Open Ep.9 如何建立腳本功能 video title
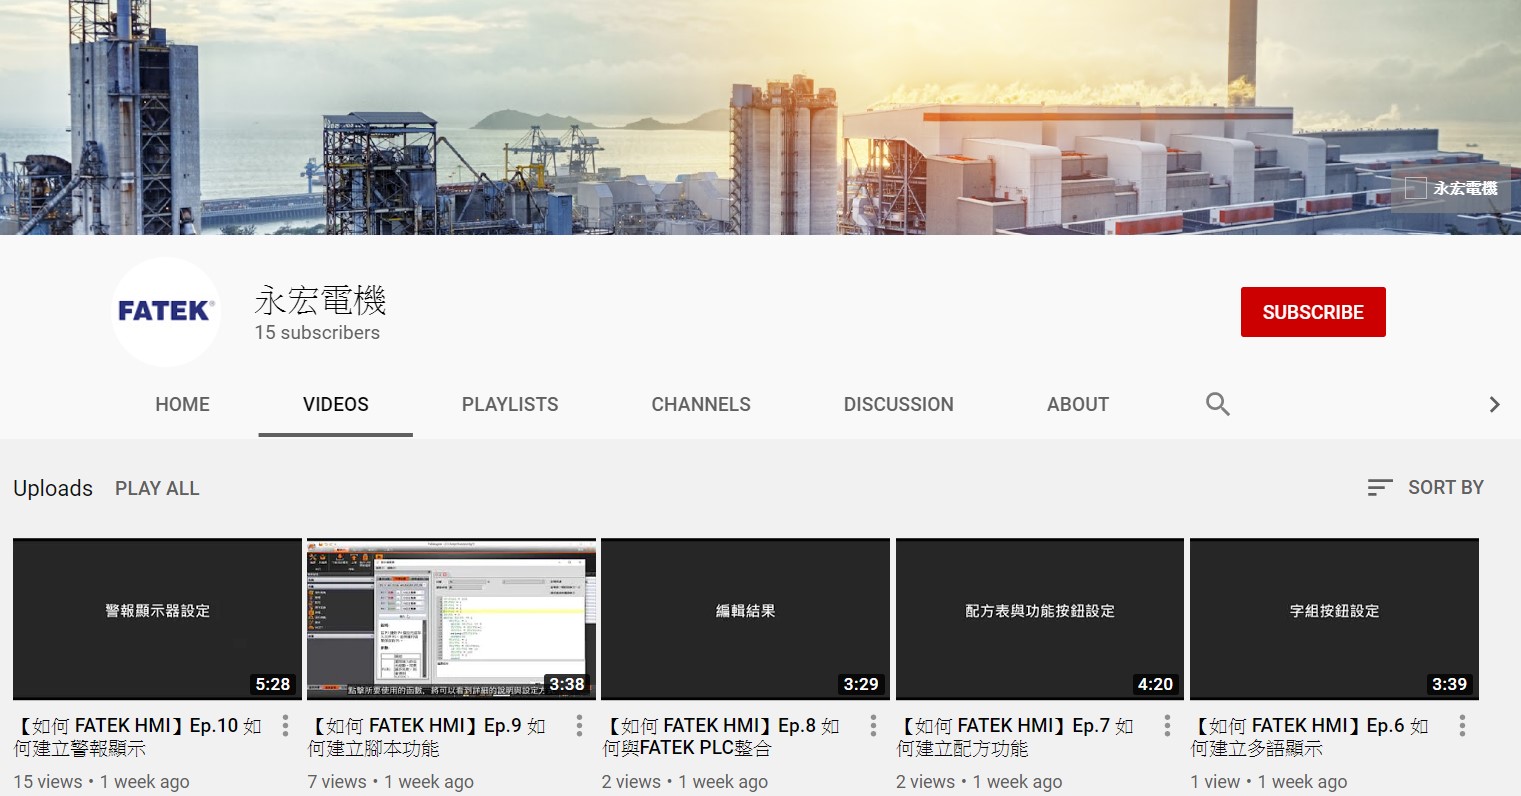 coord(428,737)
